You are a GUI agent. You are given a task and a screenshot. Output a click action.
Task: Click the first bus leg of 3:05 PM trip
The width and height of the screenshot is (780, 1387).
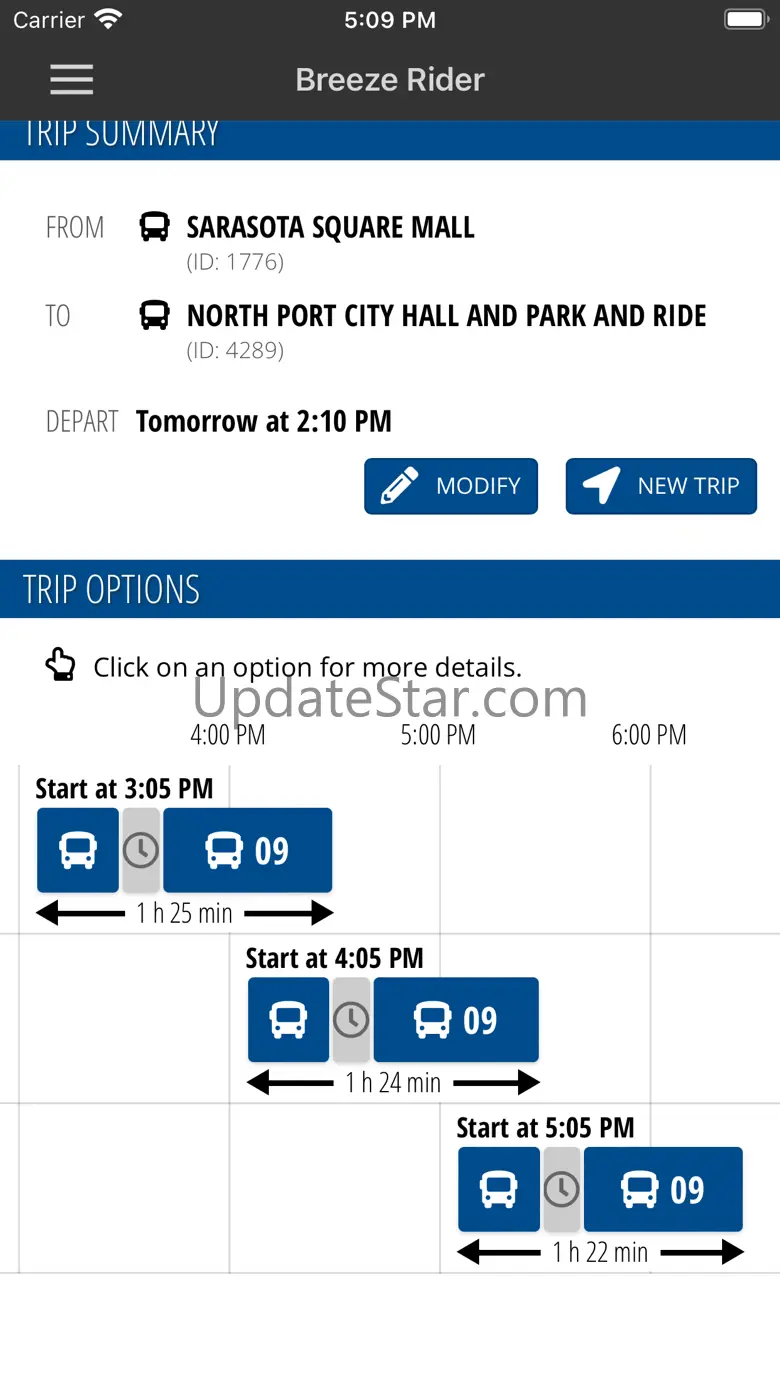78,851
